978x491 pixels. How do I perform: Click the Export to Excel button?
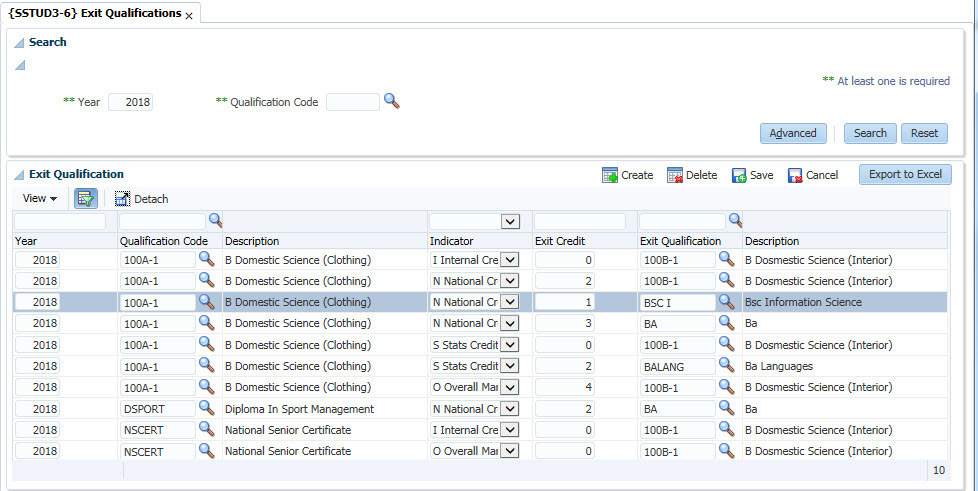click(x=904, y=174)
